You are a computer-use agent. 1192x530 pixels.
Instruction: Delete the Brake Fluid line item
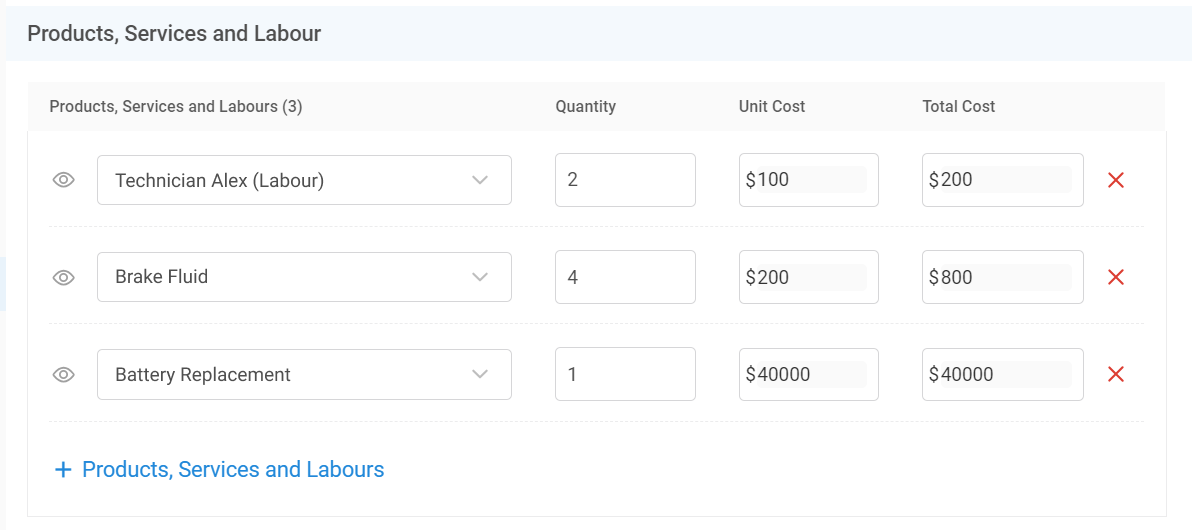[1116, 277]
